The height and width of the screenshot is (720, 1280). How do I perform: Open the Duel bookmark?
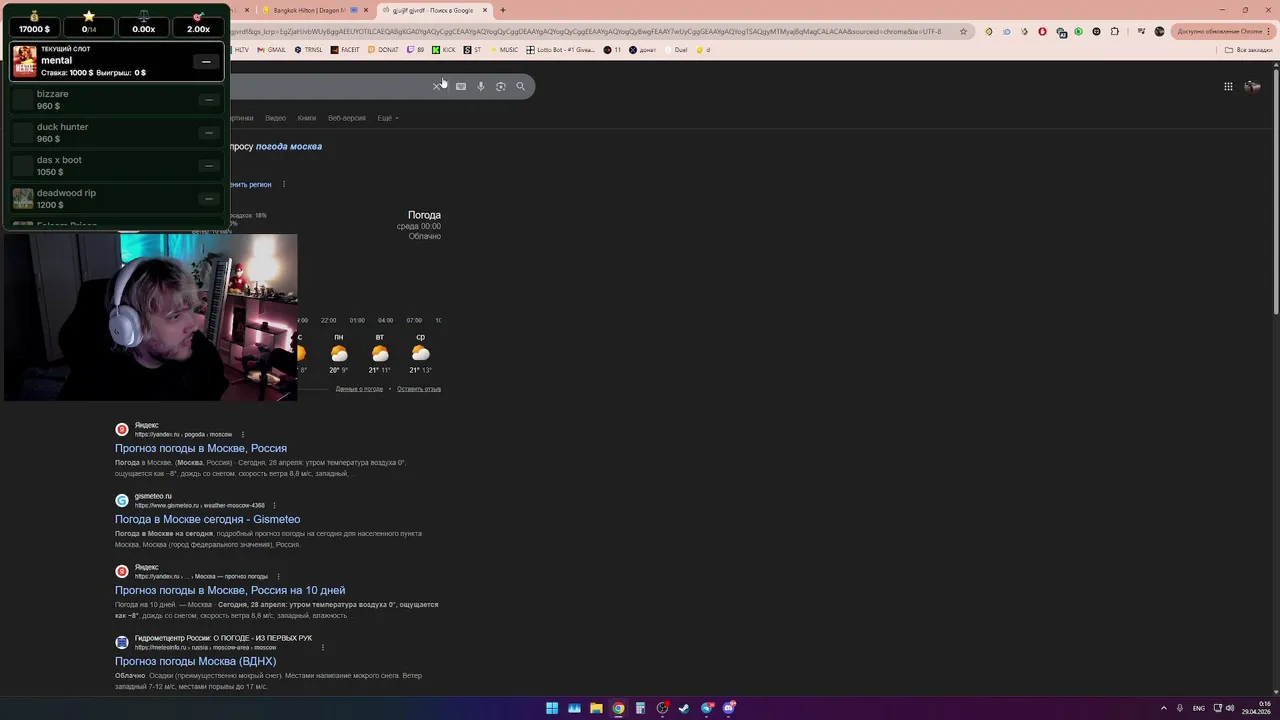click(676, 49)
